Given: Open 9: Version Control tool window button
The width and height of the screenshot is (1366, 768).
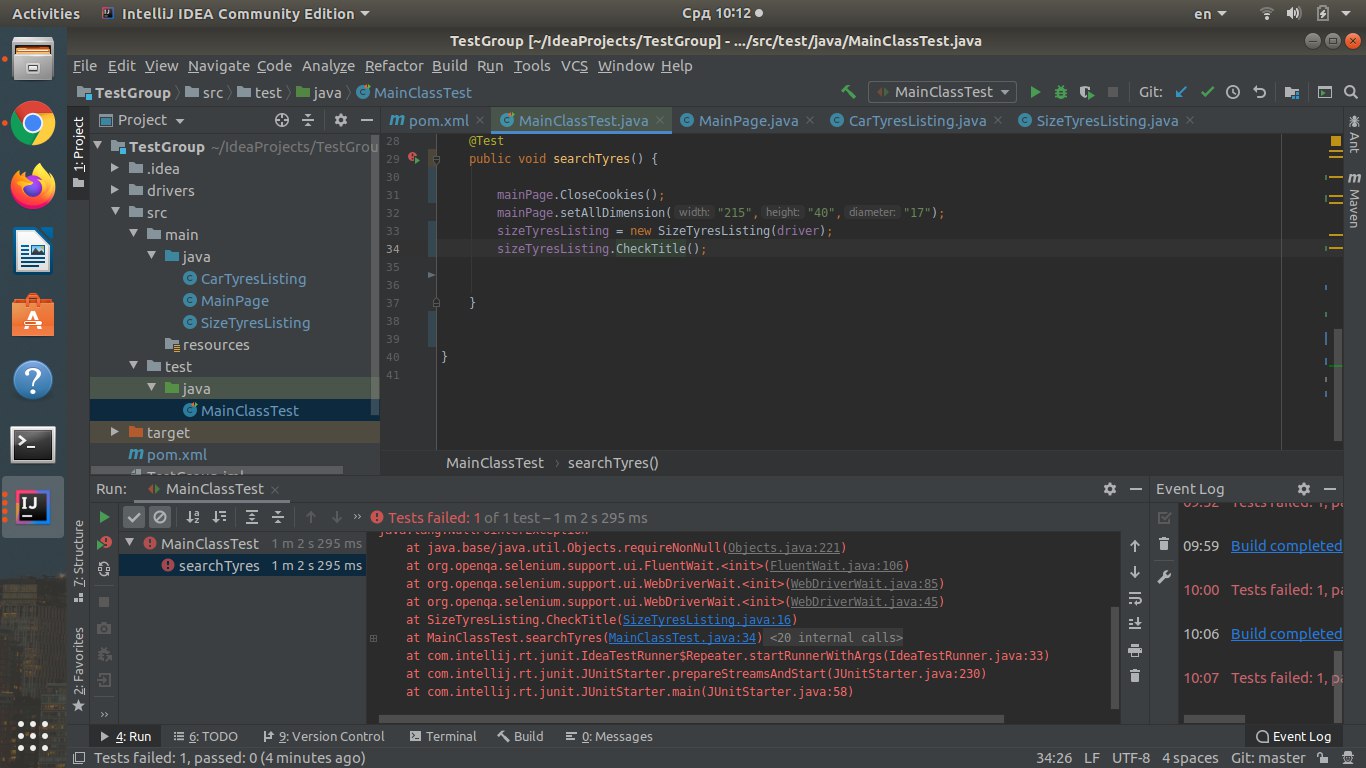Looking at the screenshot, I should (322, 736).
